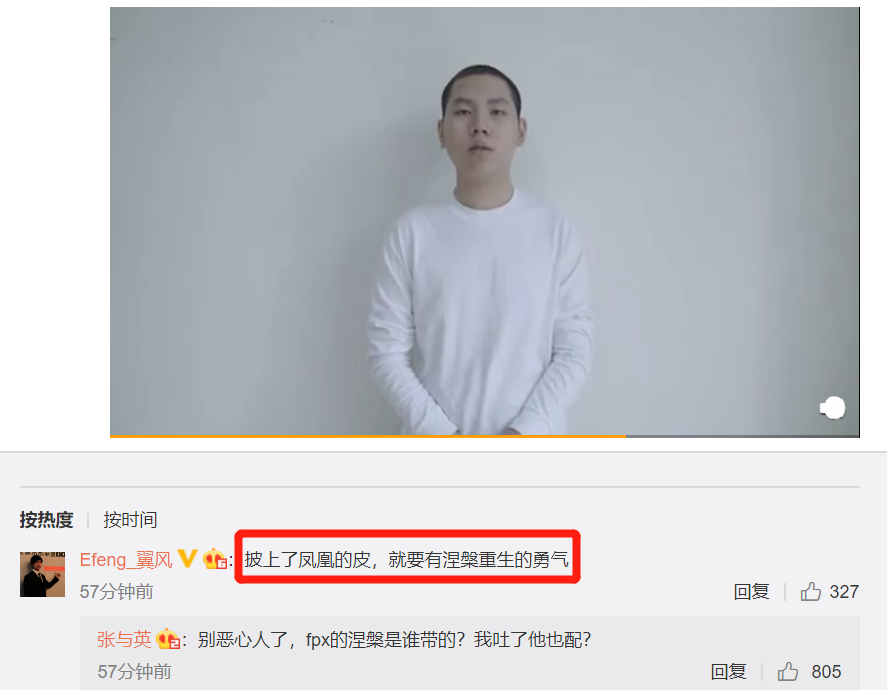The image size is (887, 690).
Task: Open Efeng_翼风's avatar picture
Action: click(42, 574)
